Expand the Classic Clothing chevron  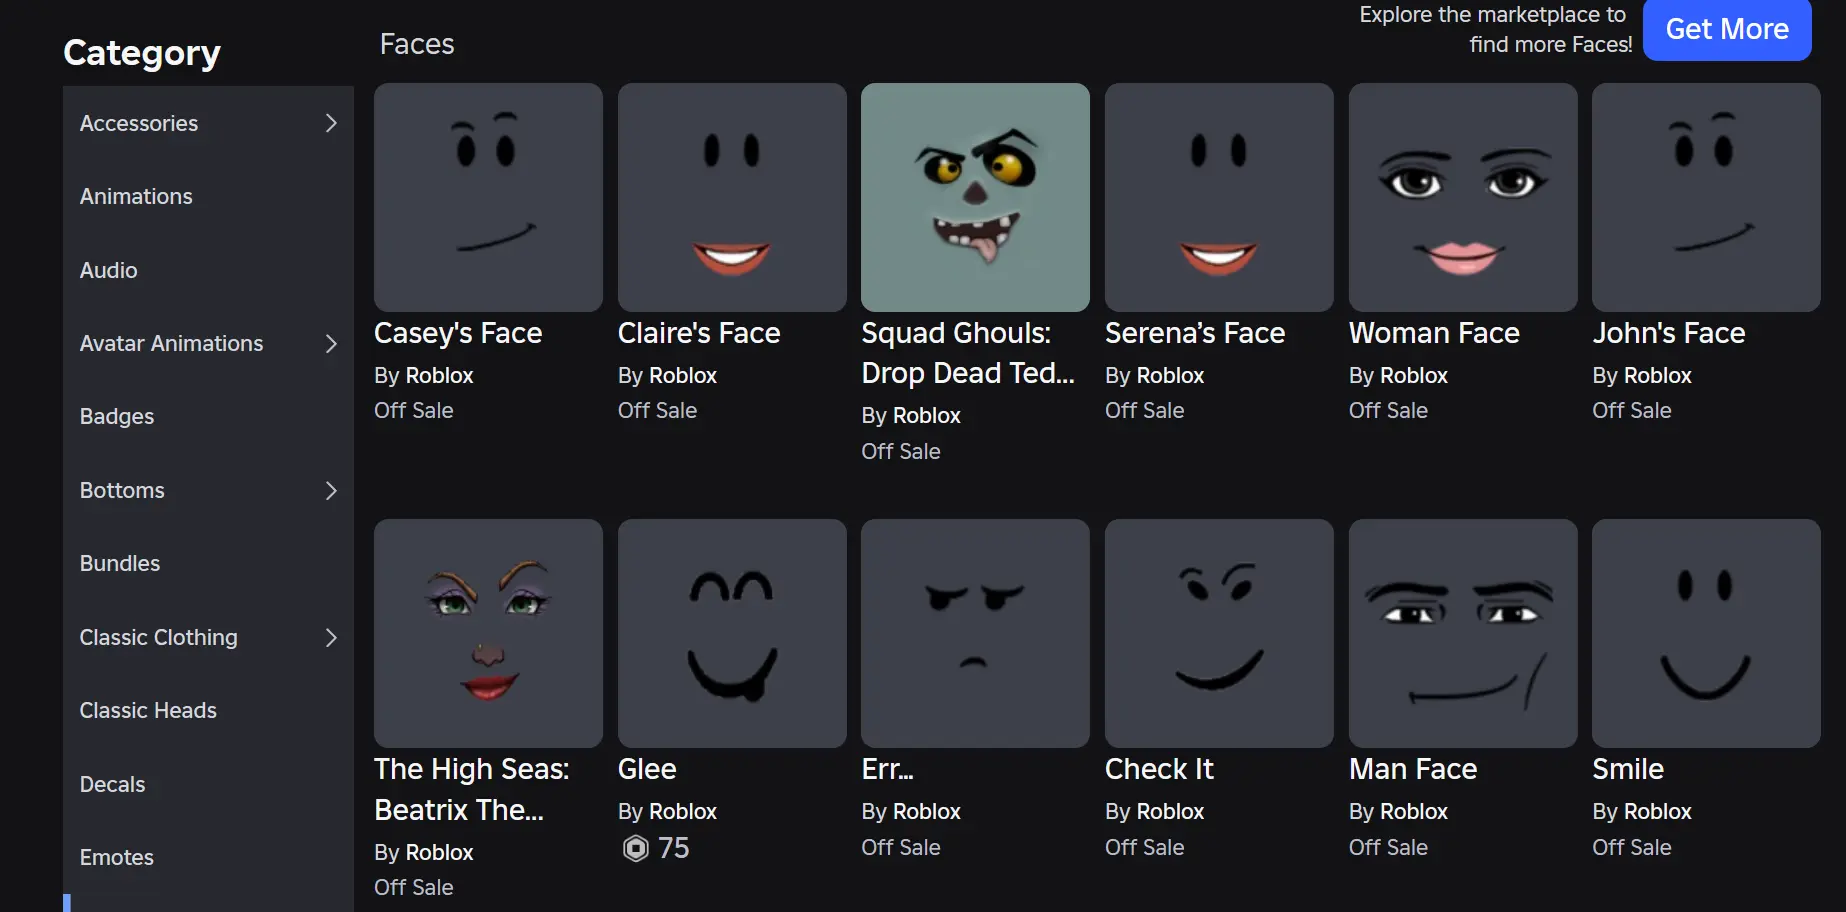coord(331,638)
